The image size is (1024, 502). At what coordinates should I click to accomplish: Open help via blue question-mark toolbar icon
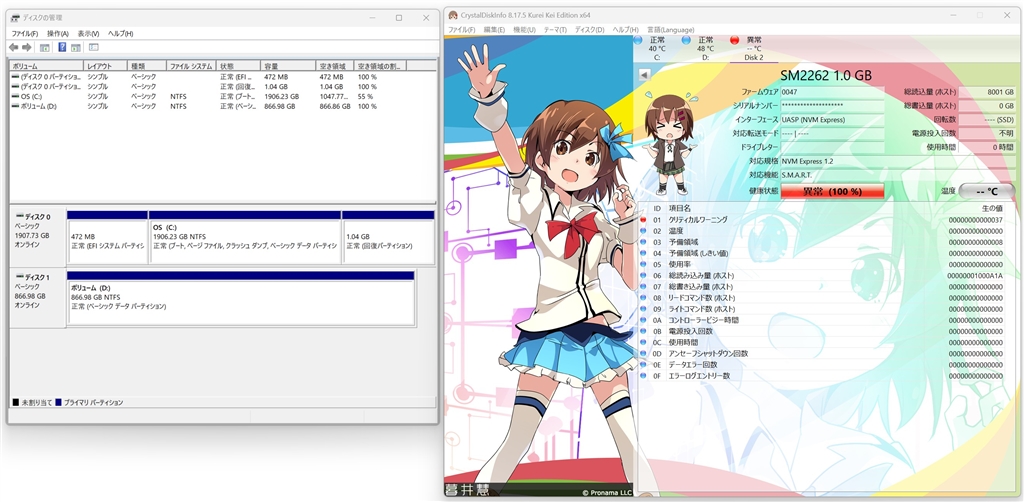(x=62, y=48)
